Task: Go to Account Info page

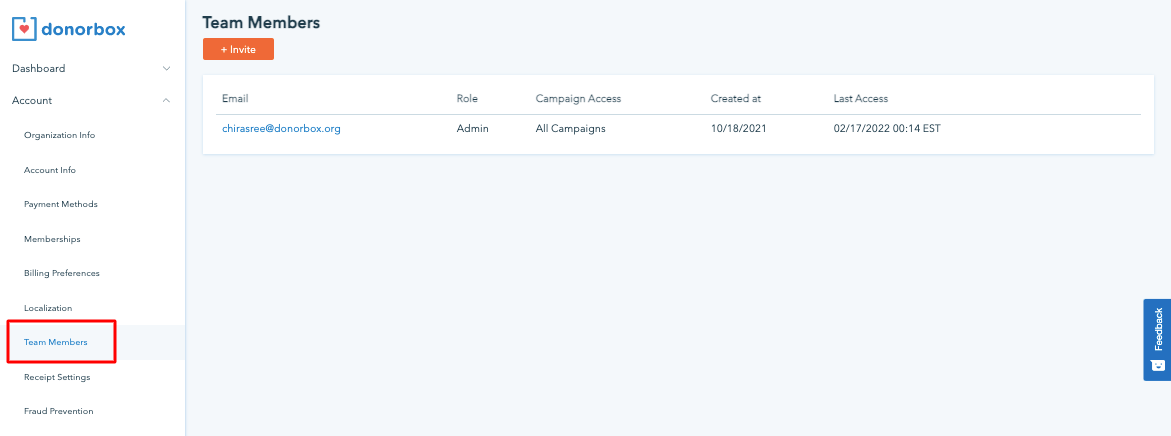Action: (50, 170)
